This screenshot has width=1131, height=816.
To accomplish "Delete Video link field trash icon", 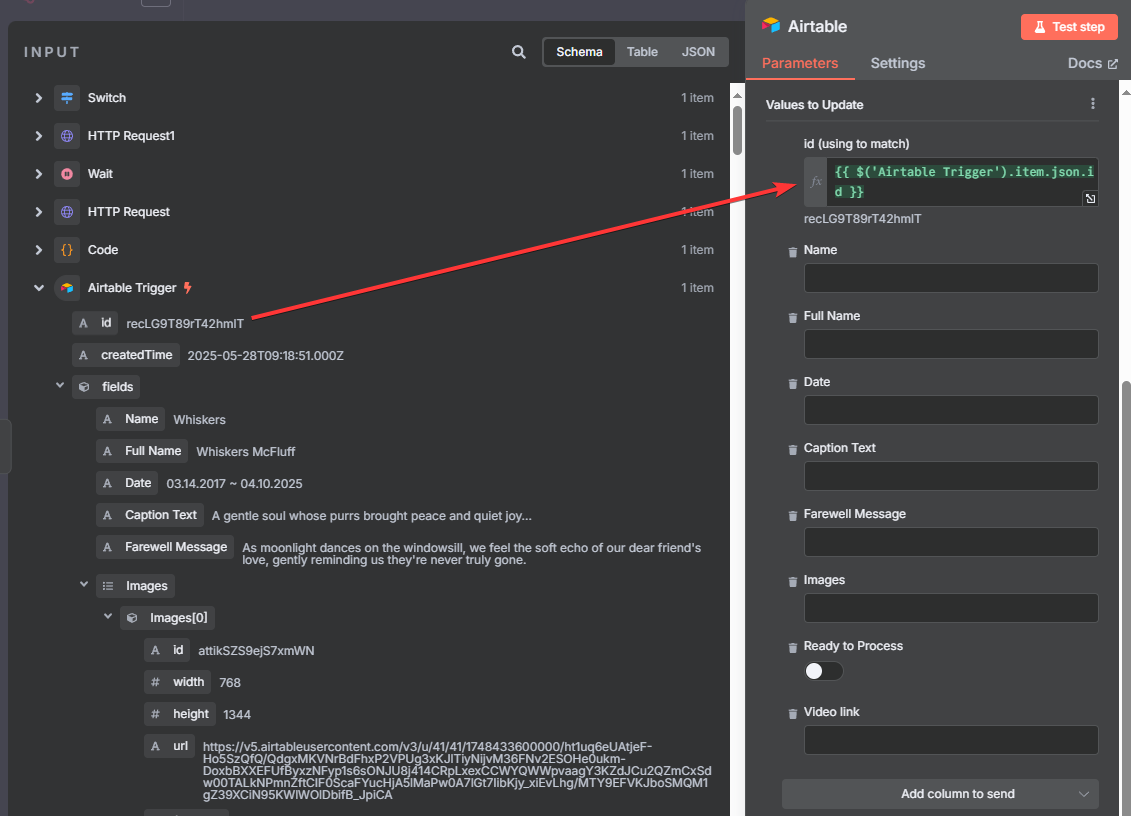I will 793,714.
